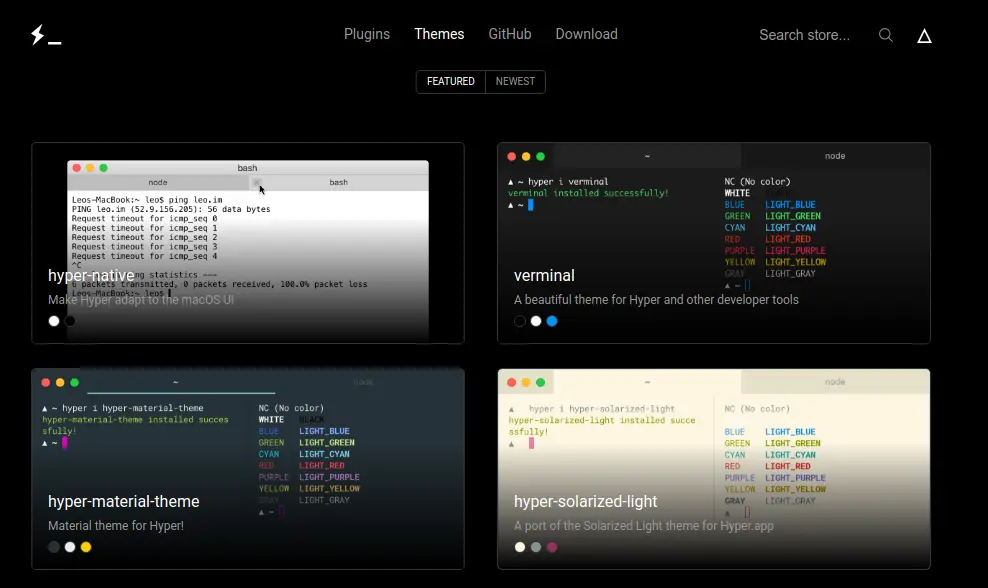Open the Plugins page
The height and width of the screenshot is (588, 988).
pyautogui.click(x=367, y=34)
